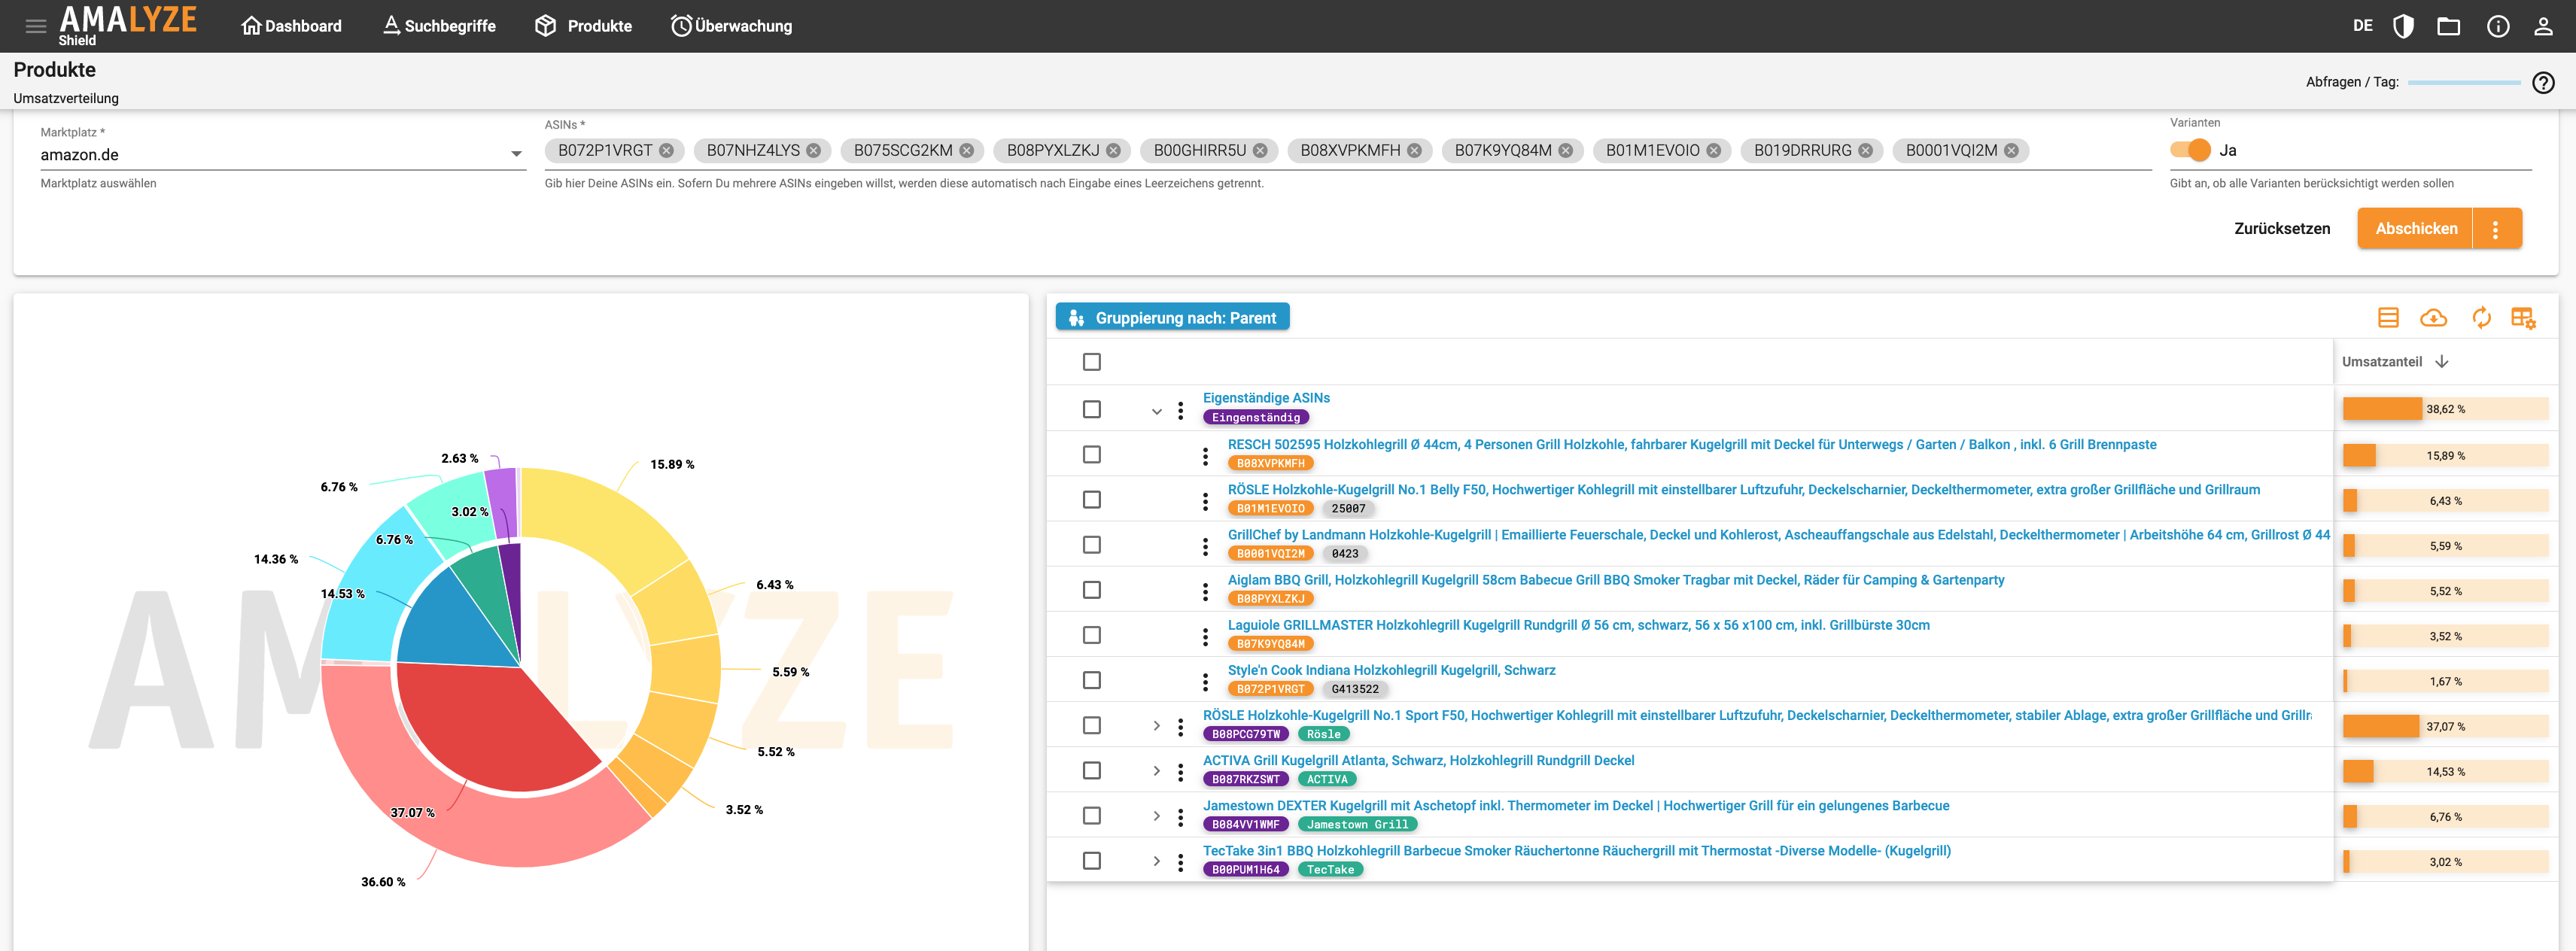Viewport: 2576px width, 951px height.
Task: Remove ASIN chip B019DRRURG
Action: (x=1866, y=151)
